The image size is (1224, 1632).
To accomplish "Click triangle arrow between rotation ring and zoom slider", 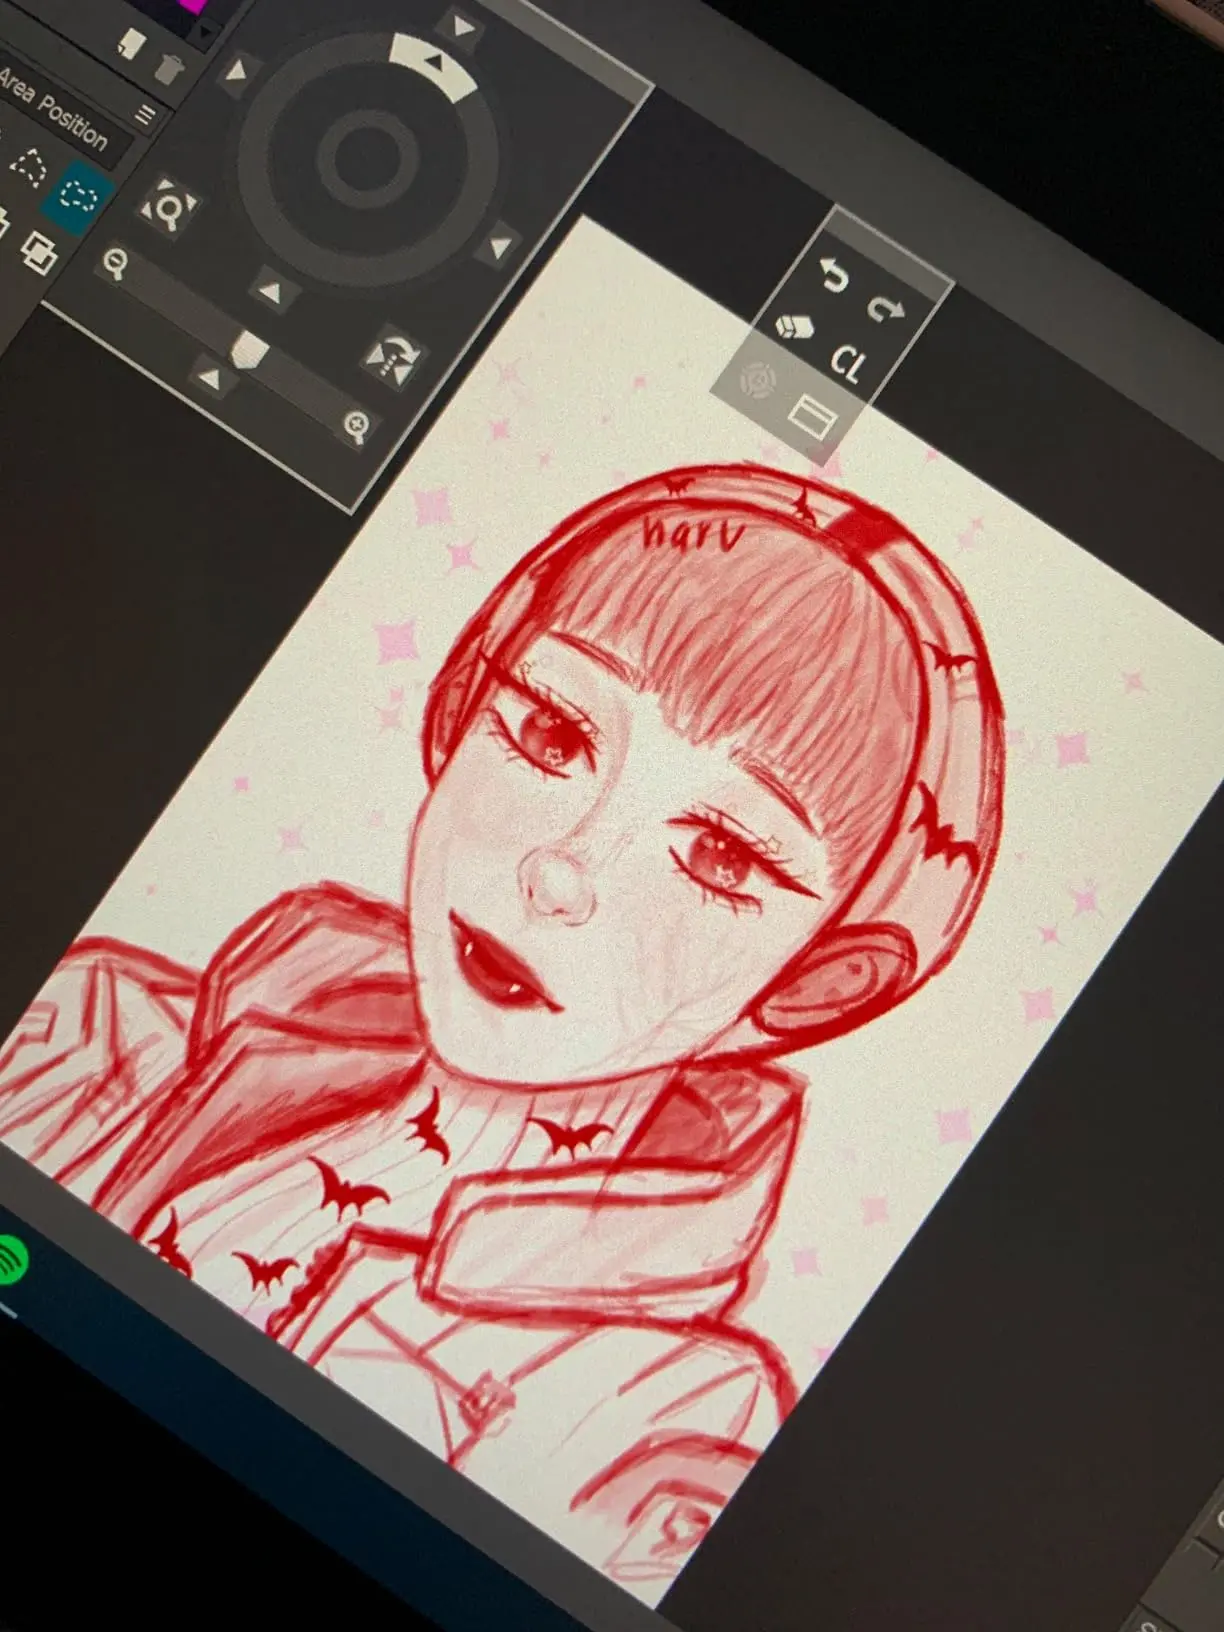I will tap(271, 290).
